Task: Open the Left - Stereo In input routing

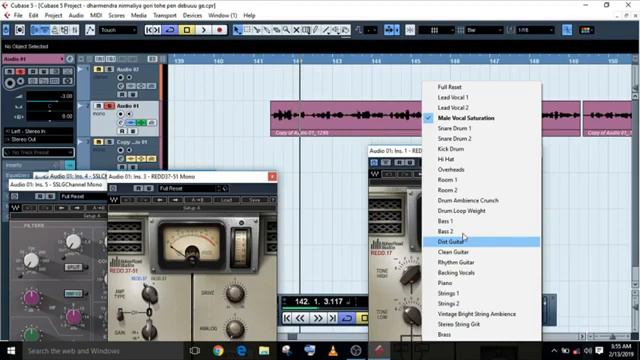Action: coord(39,131)
